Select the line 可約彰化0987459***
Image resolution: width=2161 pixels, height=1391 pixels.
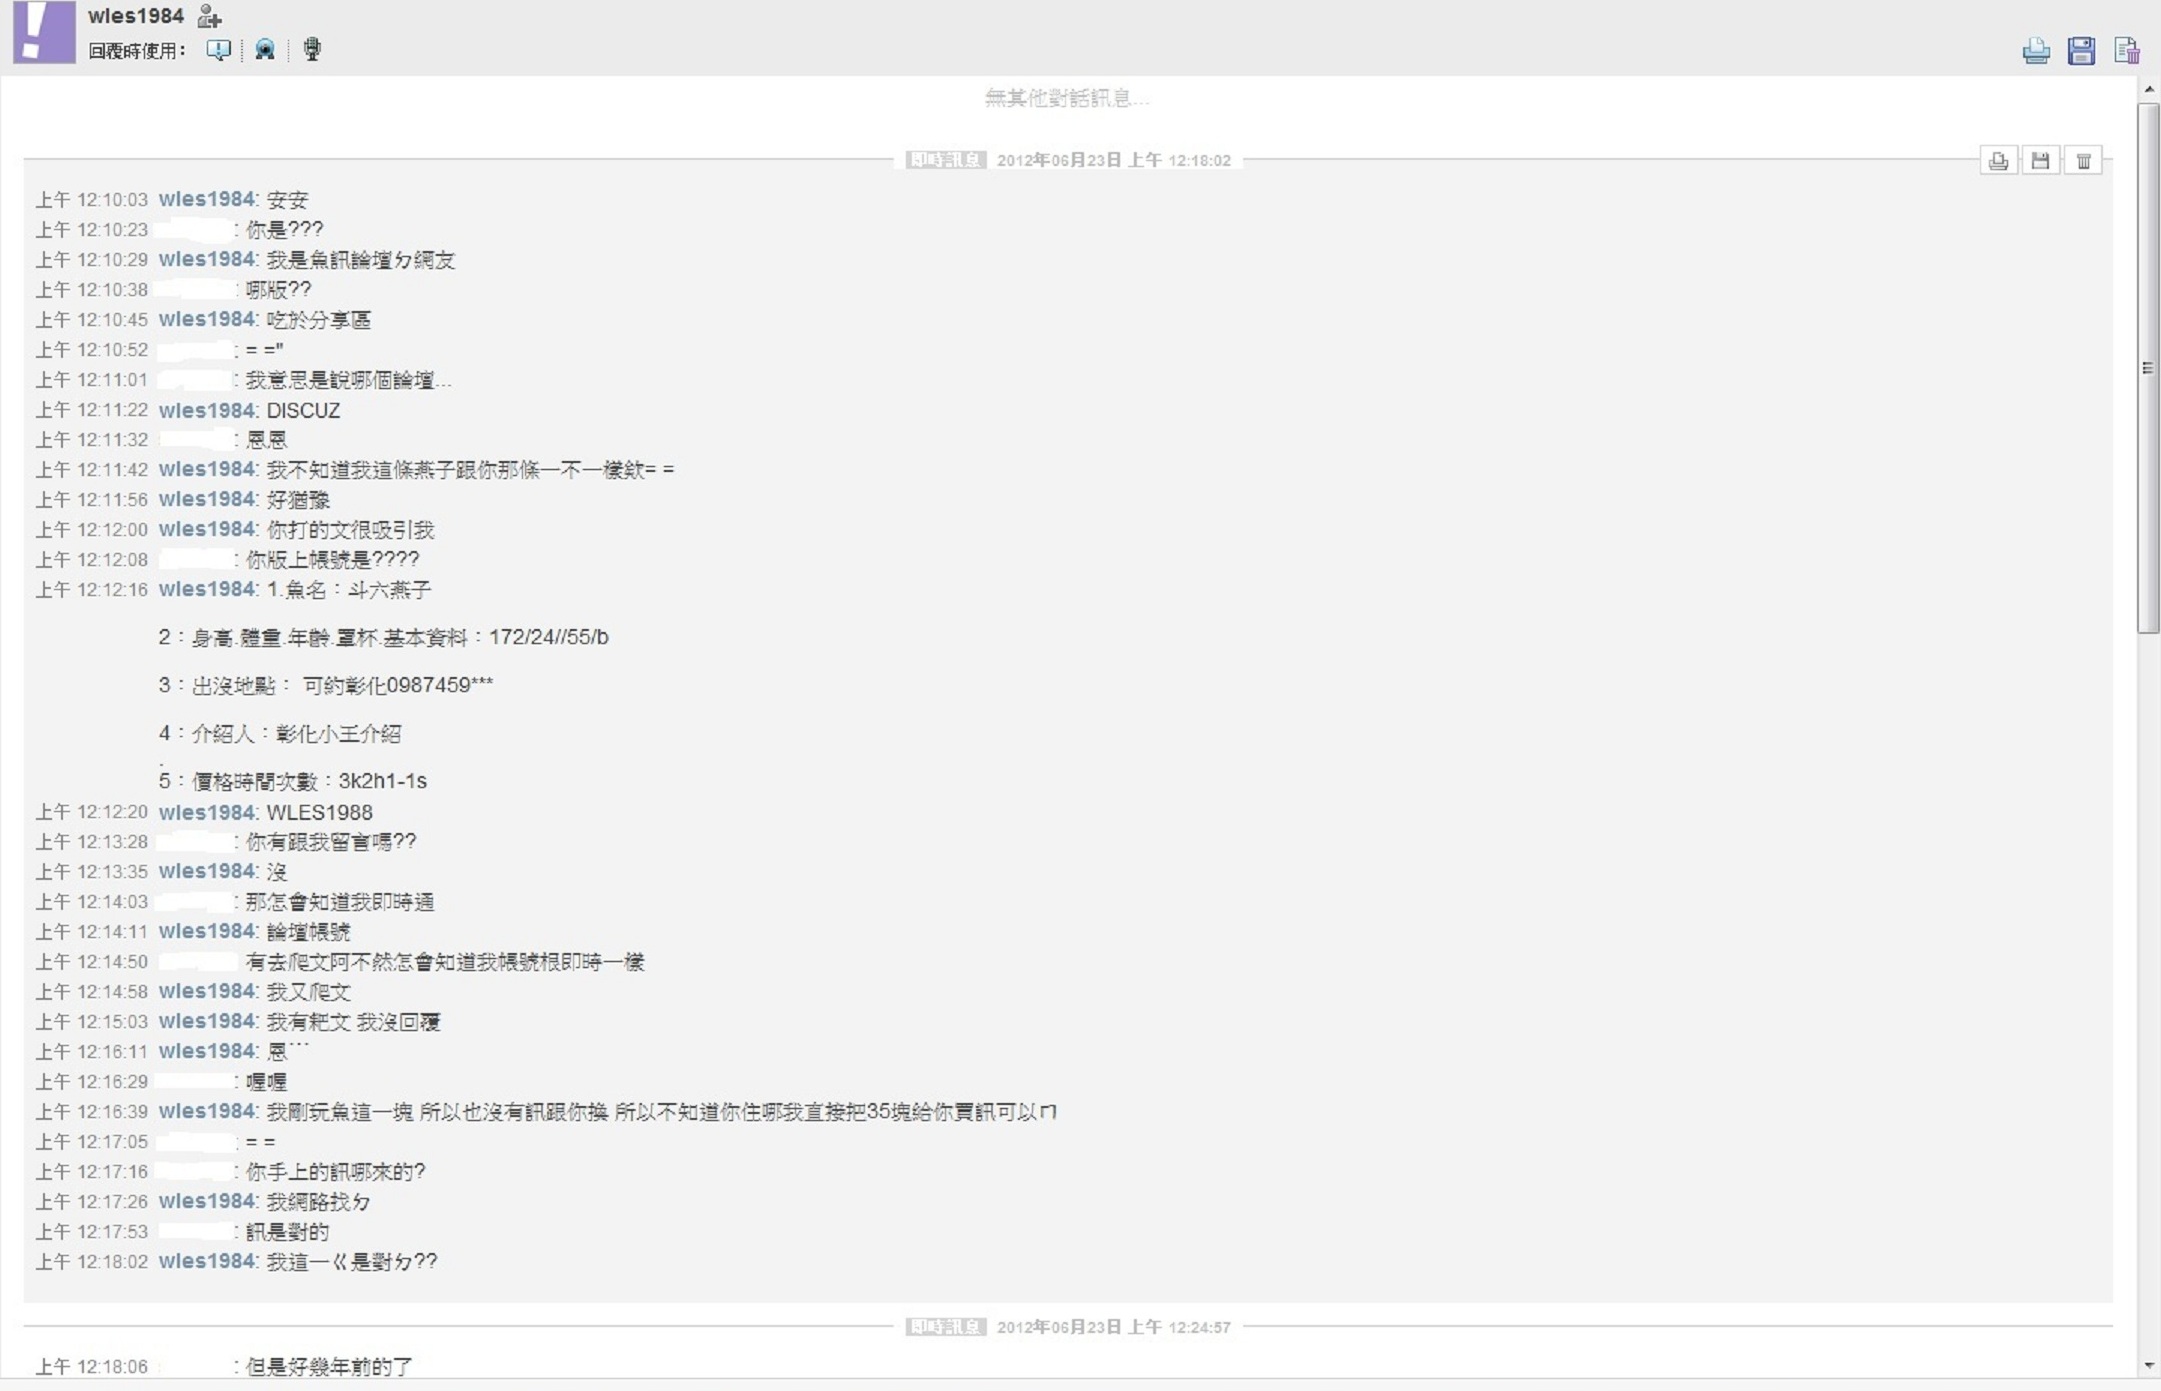click(326, 685)
